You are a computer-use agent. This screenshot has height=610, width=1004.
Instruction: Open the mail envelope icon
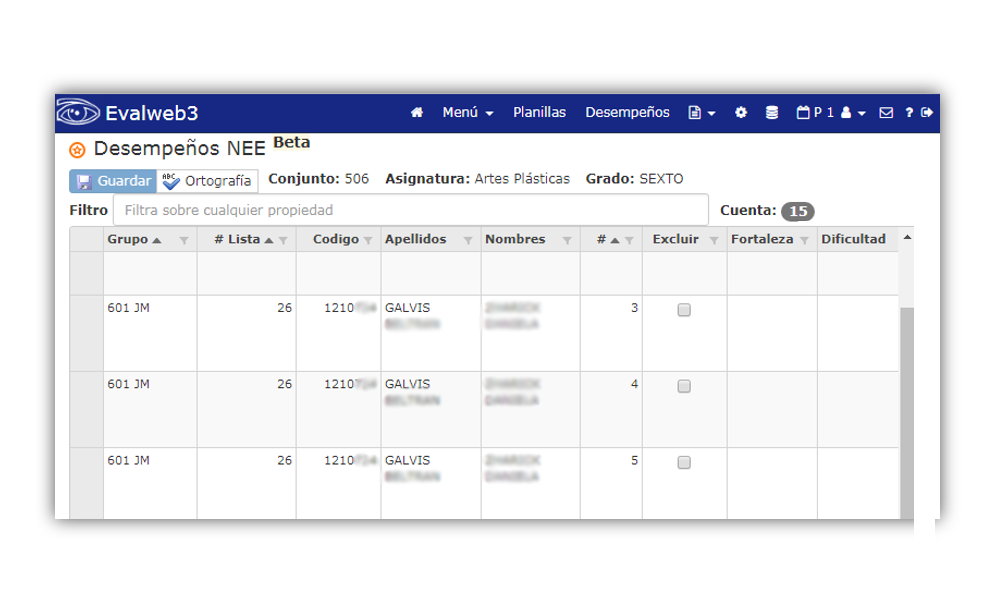point(886,113)
